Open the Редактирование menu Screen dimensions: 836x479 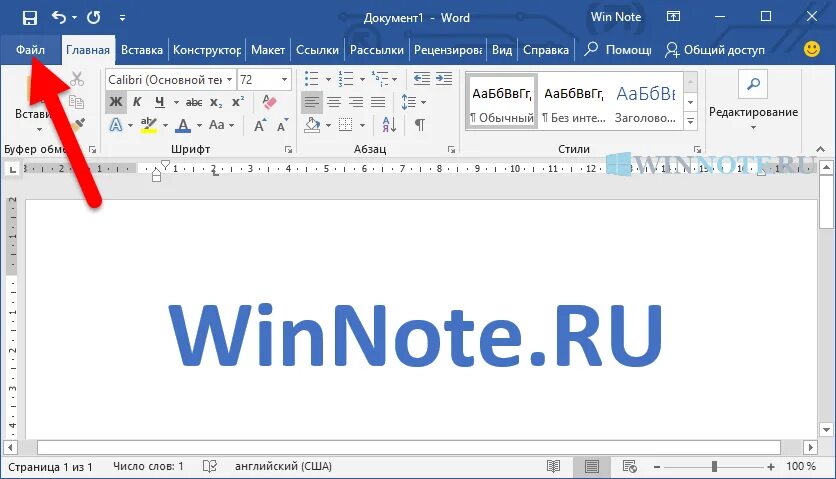pos(753,101)
